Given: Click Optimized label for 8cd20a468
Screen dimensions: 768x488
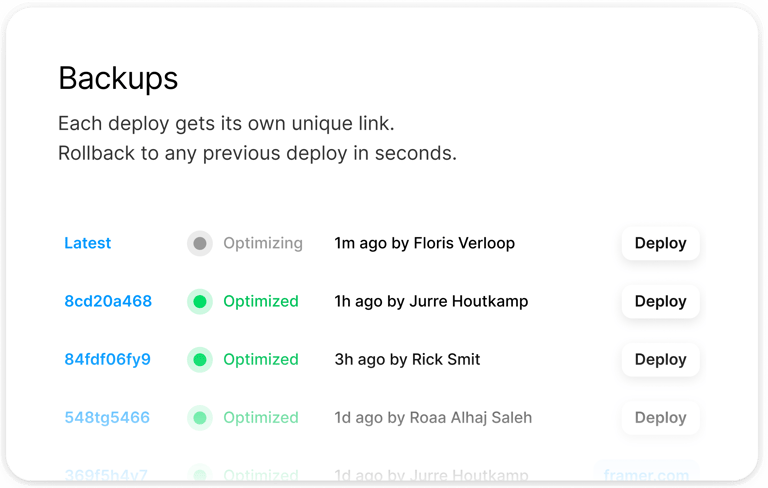Looking at the screenshot, I should point(260,301).
